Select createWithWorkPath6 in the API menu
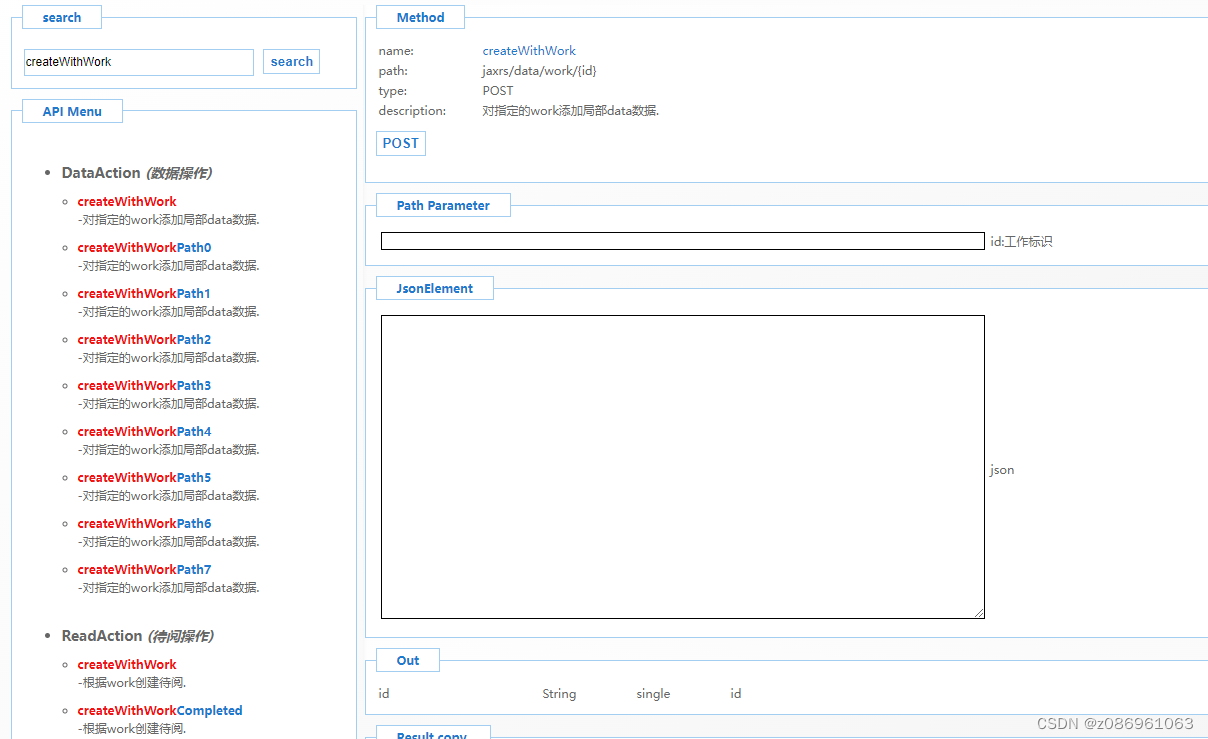This screenshot has width=1208, height=739. (144, 523)
